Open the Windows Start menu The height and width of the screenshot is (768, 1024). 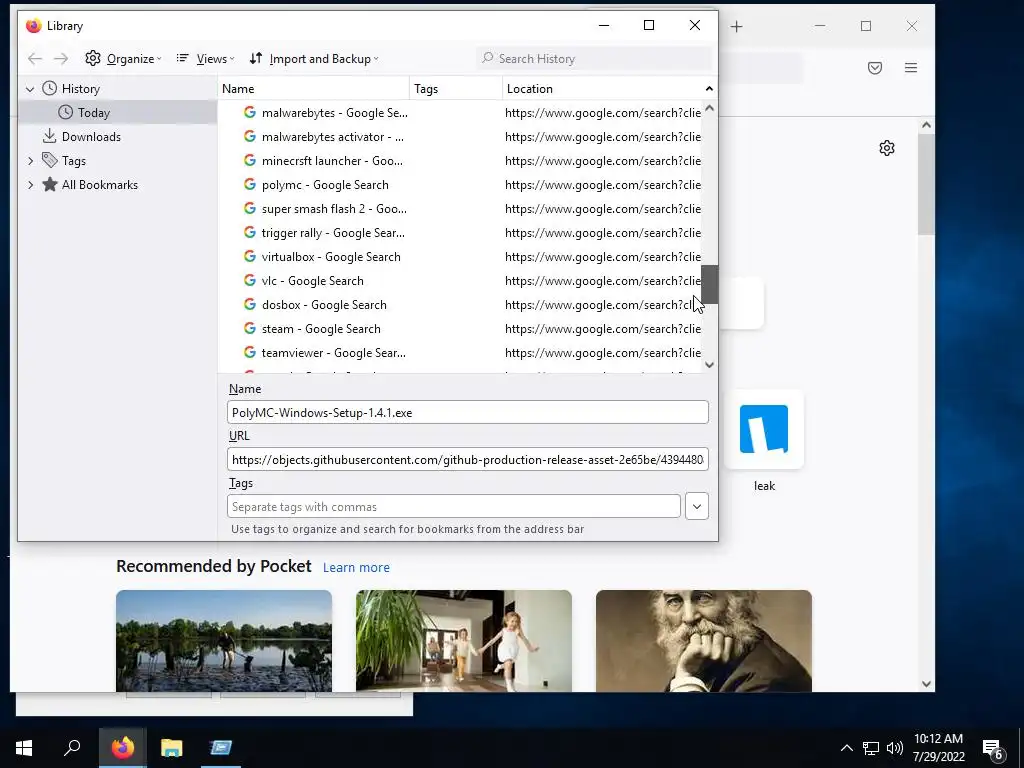pos(24,748)
